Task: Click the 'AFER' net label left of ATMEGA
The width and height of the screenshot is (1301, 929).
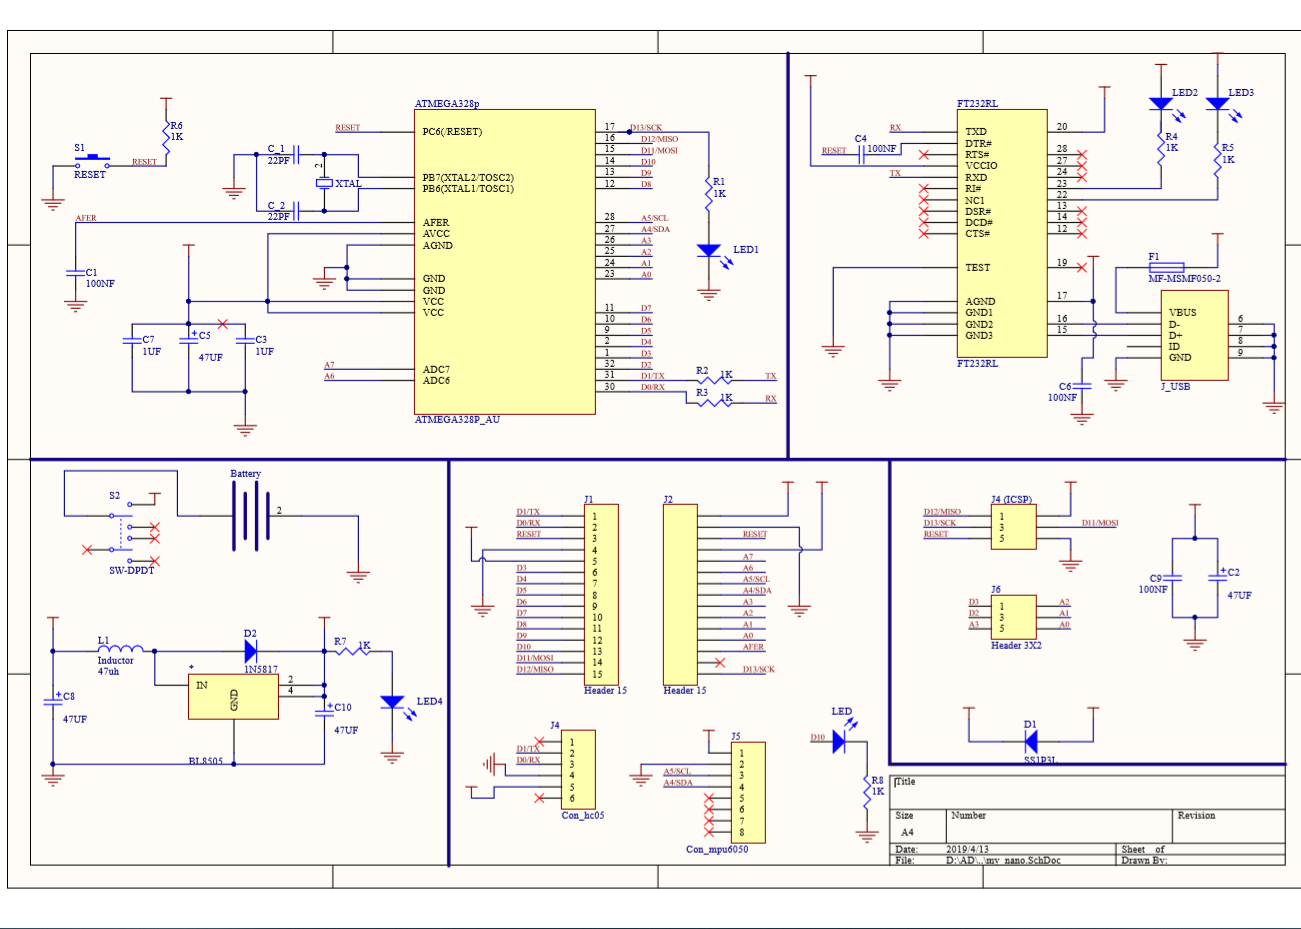Action: pyautogui.click(x=86, y=218)
